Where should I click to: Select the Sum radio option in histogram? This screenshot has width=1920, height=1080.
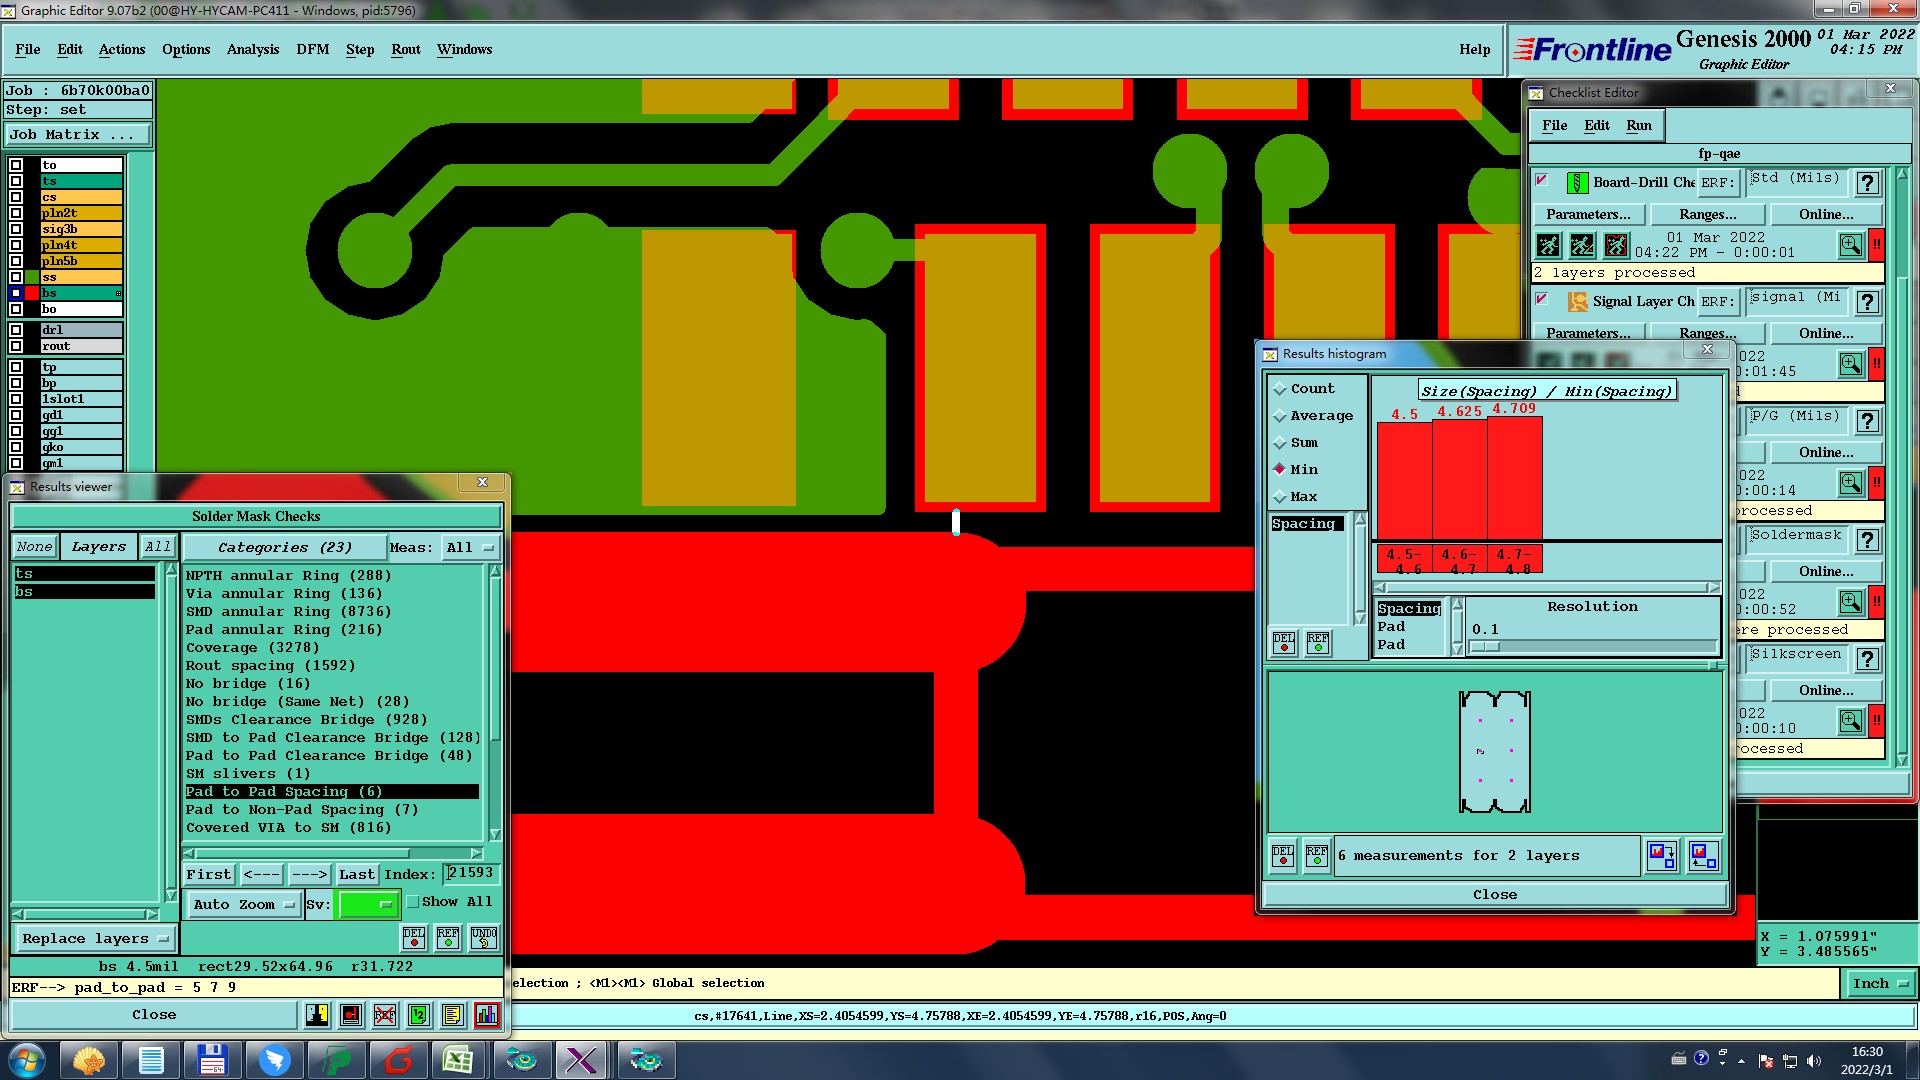tap(1280, 443)
